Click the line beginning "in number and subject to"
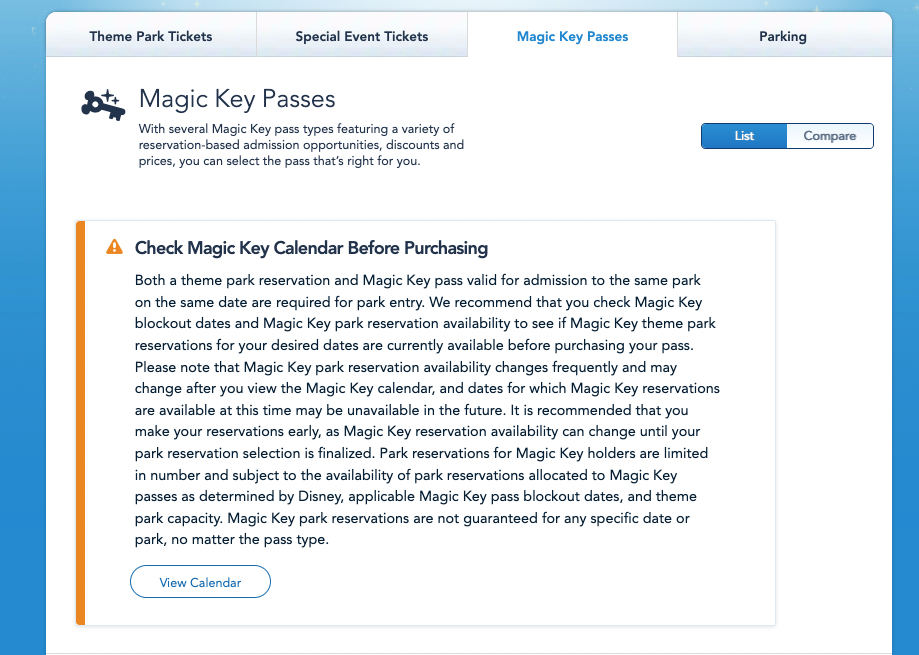Screen dimensions: 919x655 421,475
